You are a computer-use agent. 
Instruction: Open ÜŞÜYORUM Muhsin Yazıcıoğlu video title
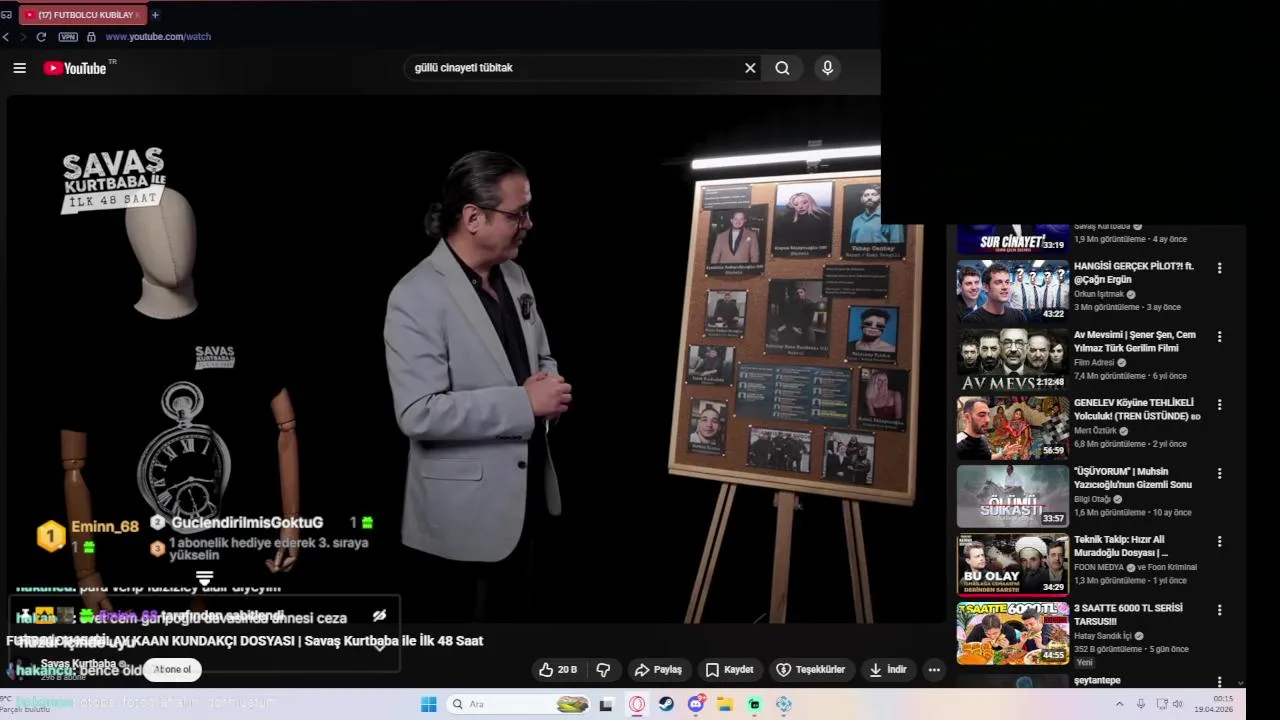1133,478
